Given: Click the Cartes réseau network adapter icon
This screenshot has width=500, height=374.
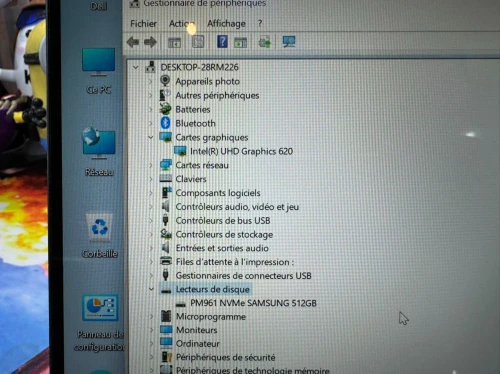Looking at the screenshot, I should pyautogui.click(x=166, y=165).
